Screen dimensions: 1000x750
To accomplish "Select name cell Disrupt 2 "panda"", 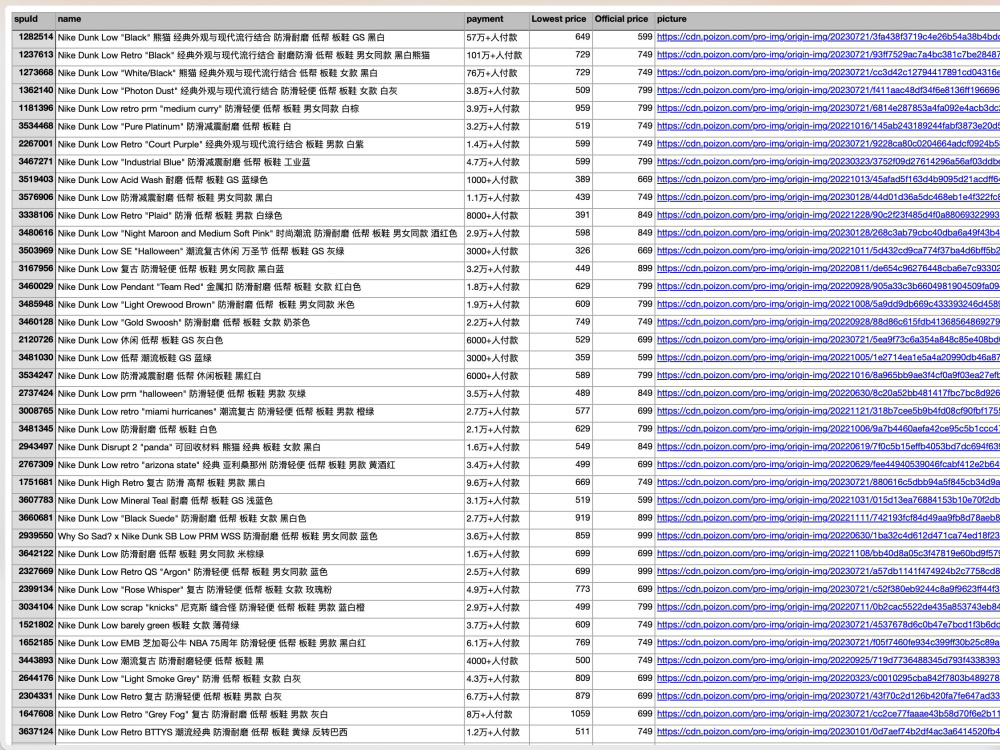I will coord(260,447).
